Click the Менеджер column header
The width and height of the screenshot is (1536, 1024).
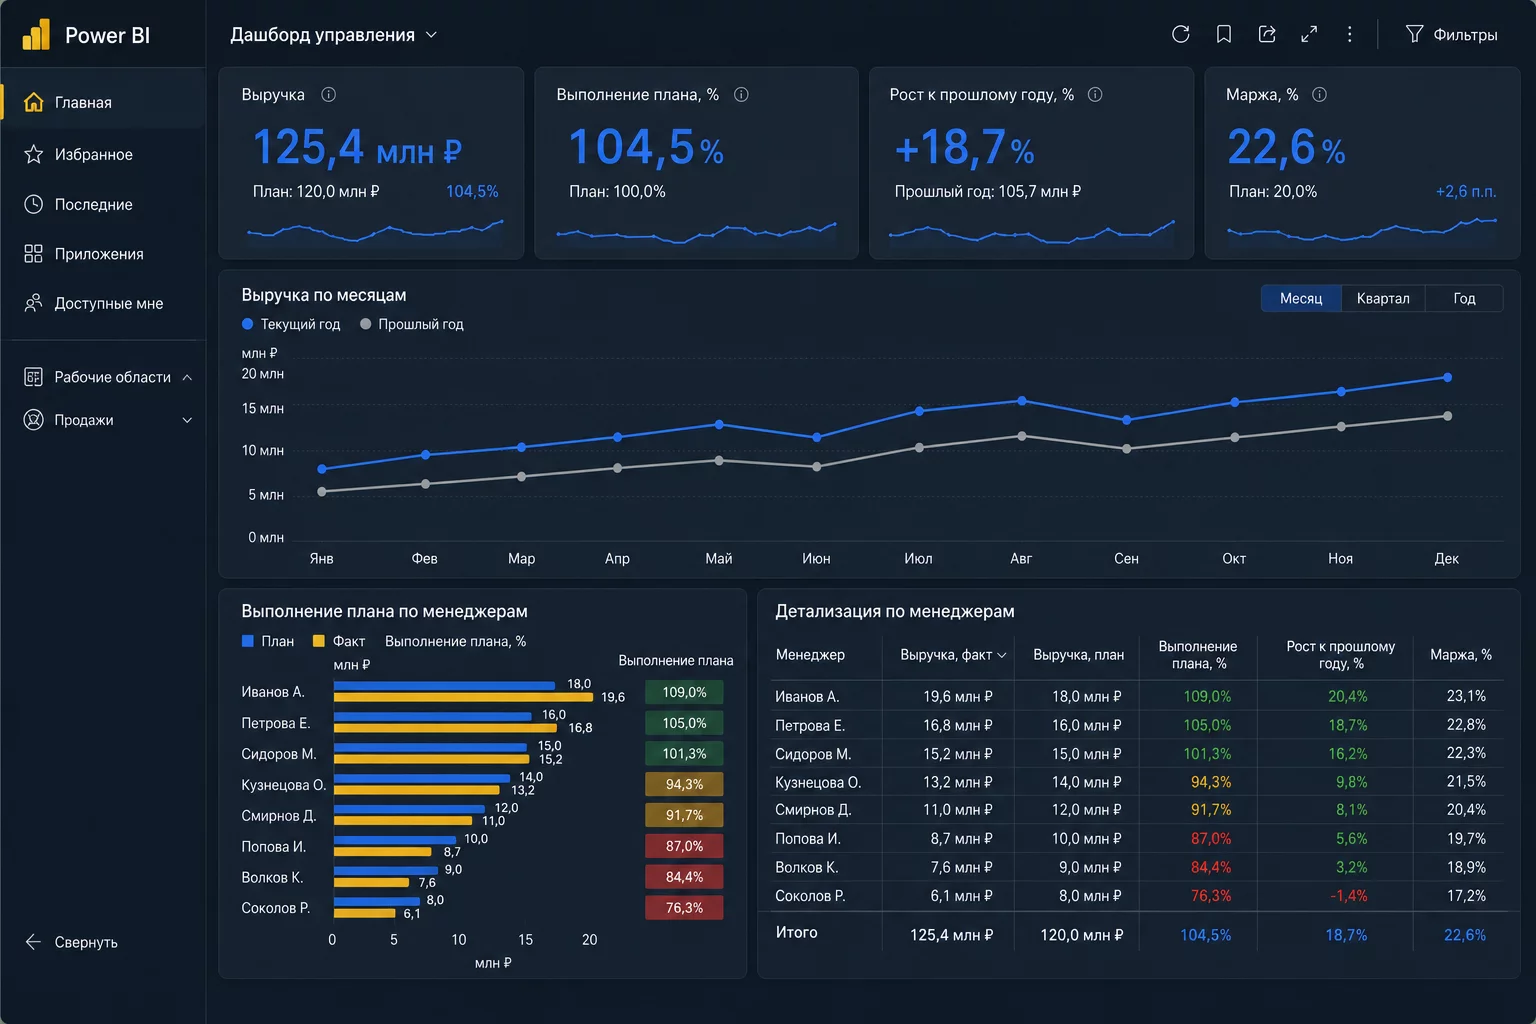(x=810, y=655)
